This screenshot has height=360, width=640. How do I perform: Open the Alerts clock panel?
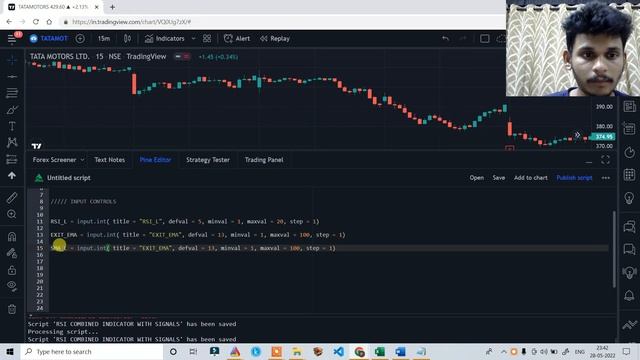coord(629,153)
